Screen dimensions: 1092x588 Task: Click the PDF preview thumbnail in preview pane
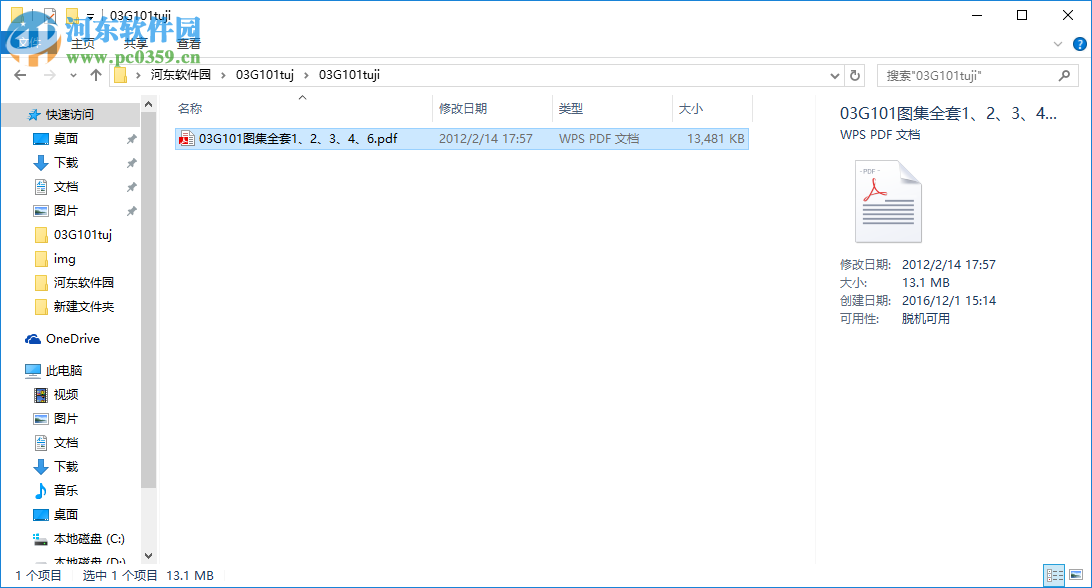[x=887, y=200]
